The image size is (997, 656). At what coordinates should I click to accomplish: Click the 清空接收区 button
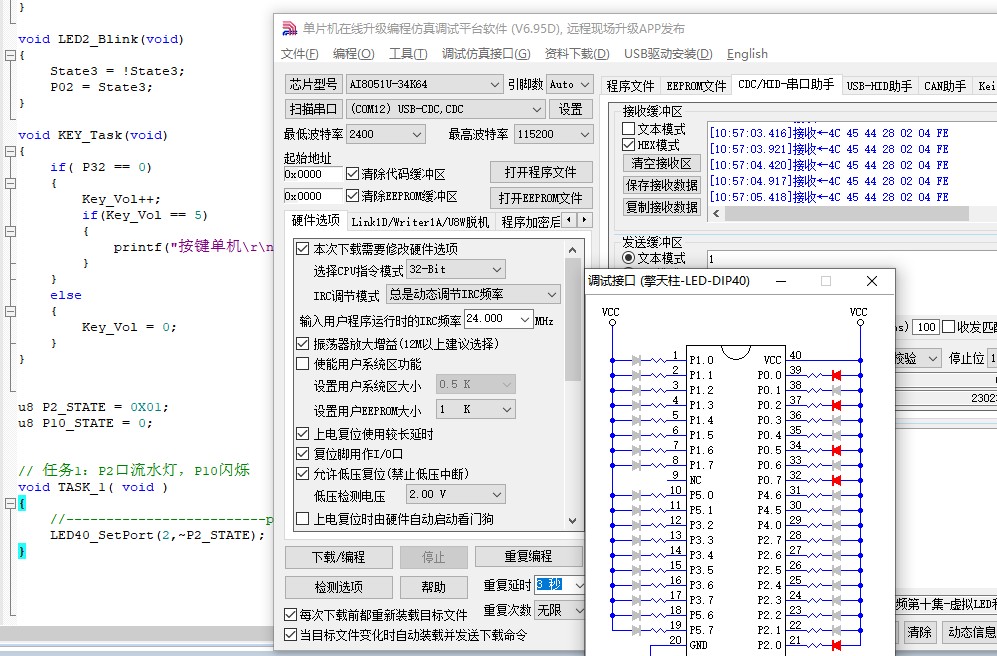662,163
